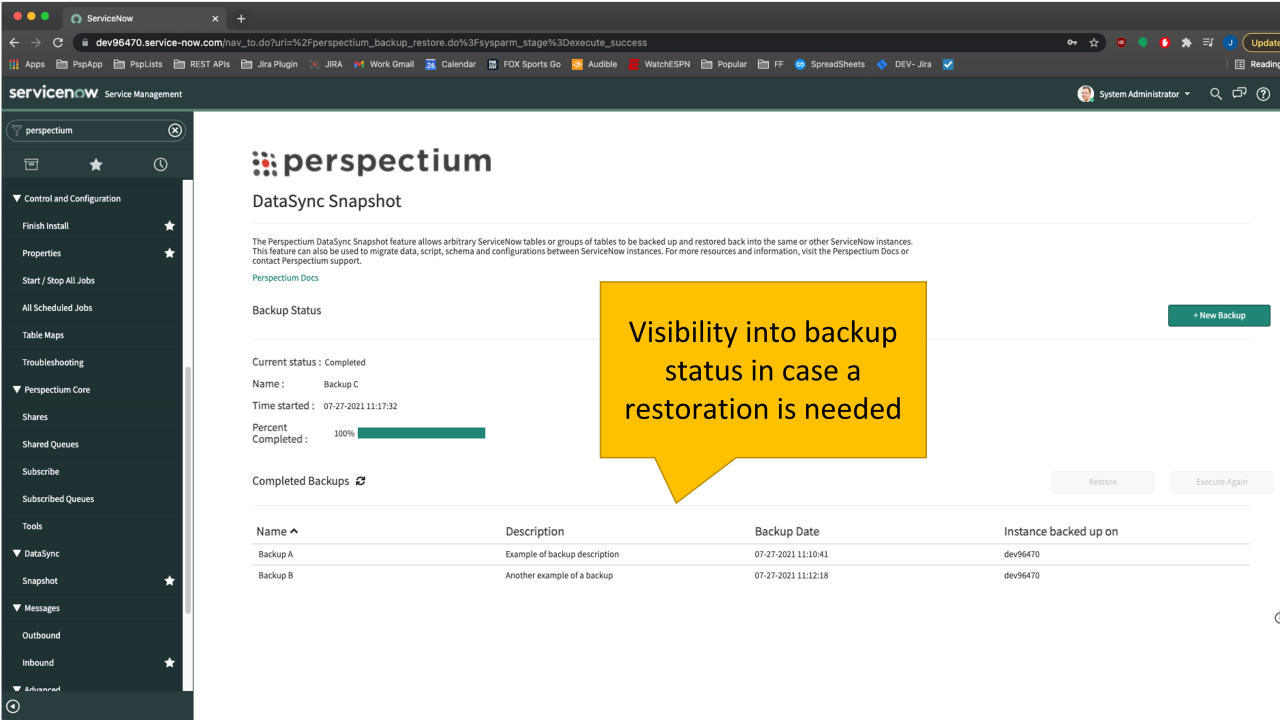This screenshot has width=1280, height=720.
Task: Open Subscribe module
Action: click(41, 472)
